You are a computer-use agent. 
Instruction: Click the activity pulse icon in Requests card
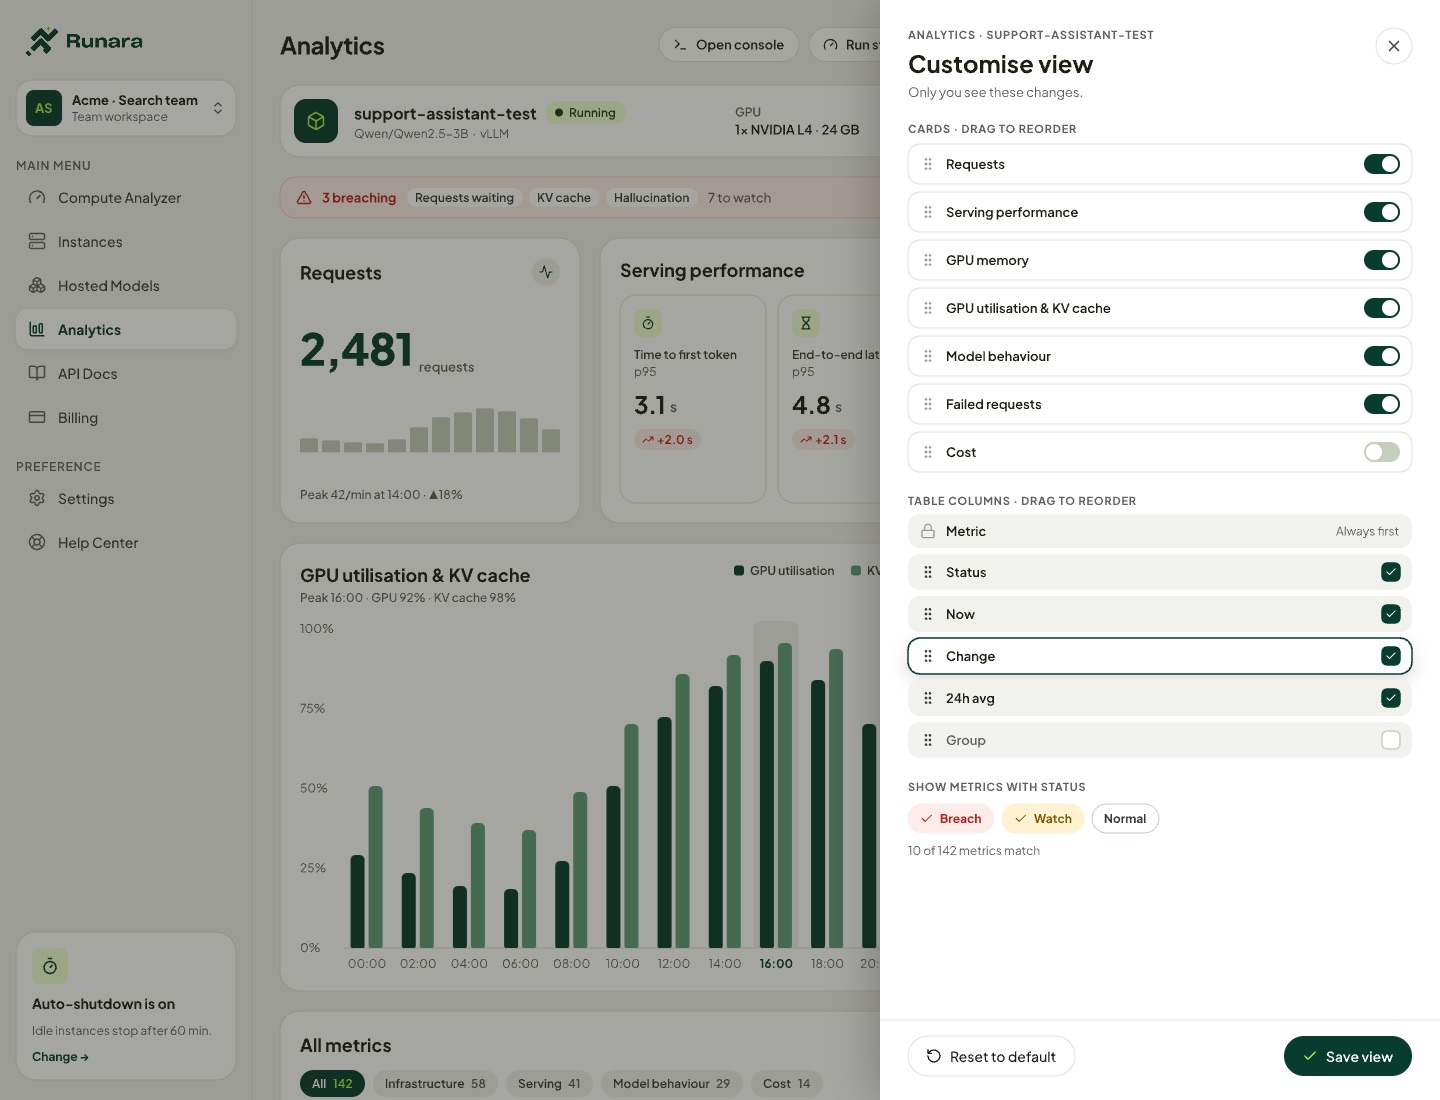pos(546,272)
